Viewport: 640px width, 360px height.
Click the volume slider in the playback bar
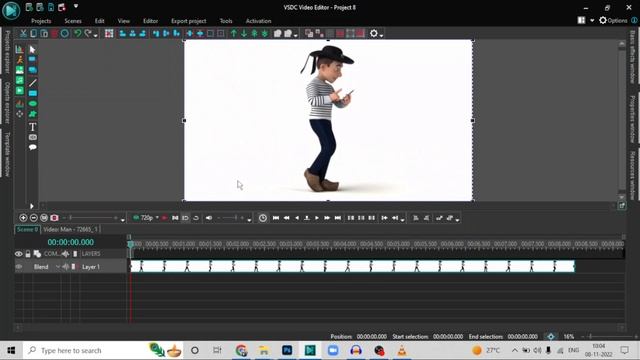(x=231, y=218)
